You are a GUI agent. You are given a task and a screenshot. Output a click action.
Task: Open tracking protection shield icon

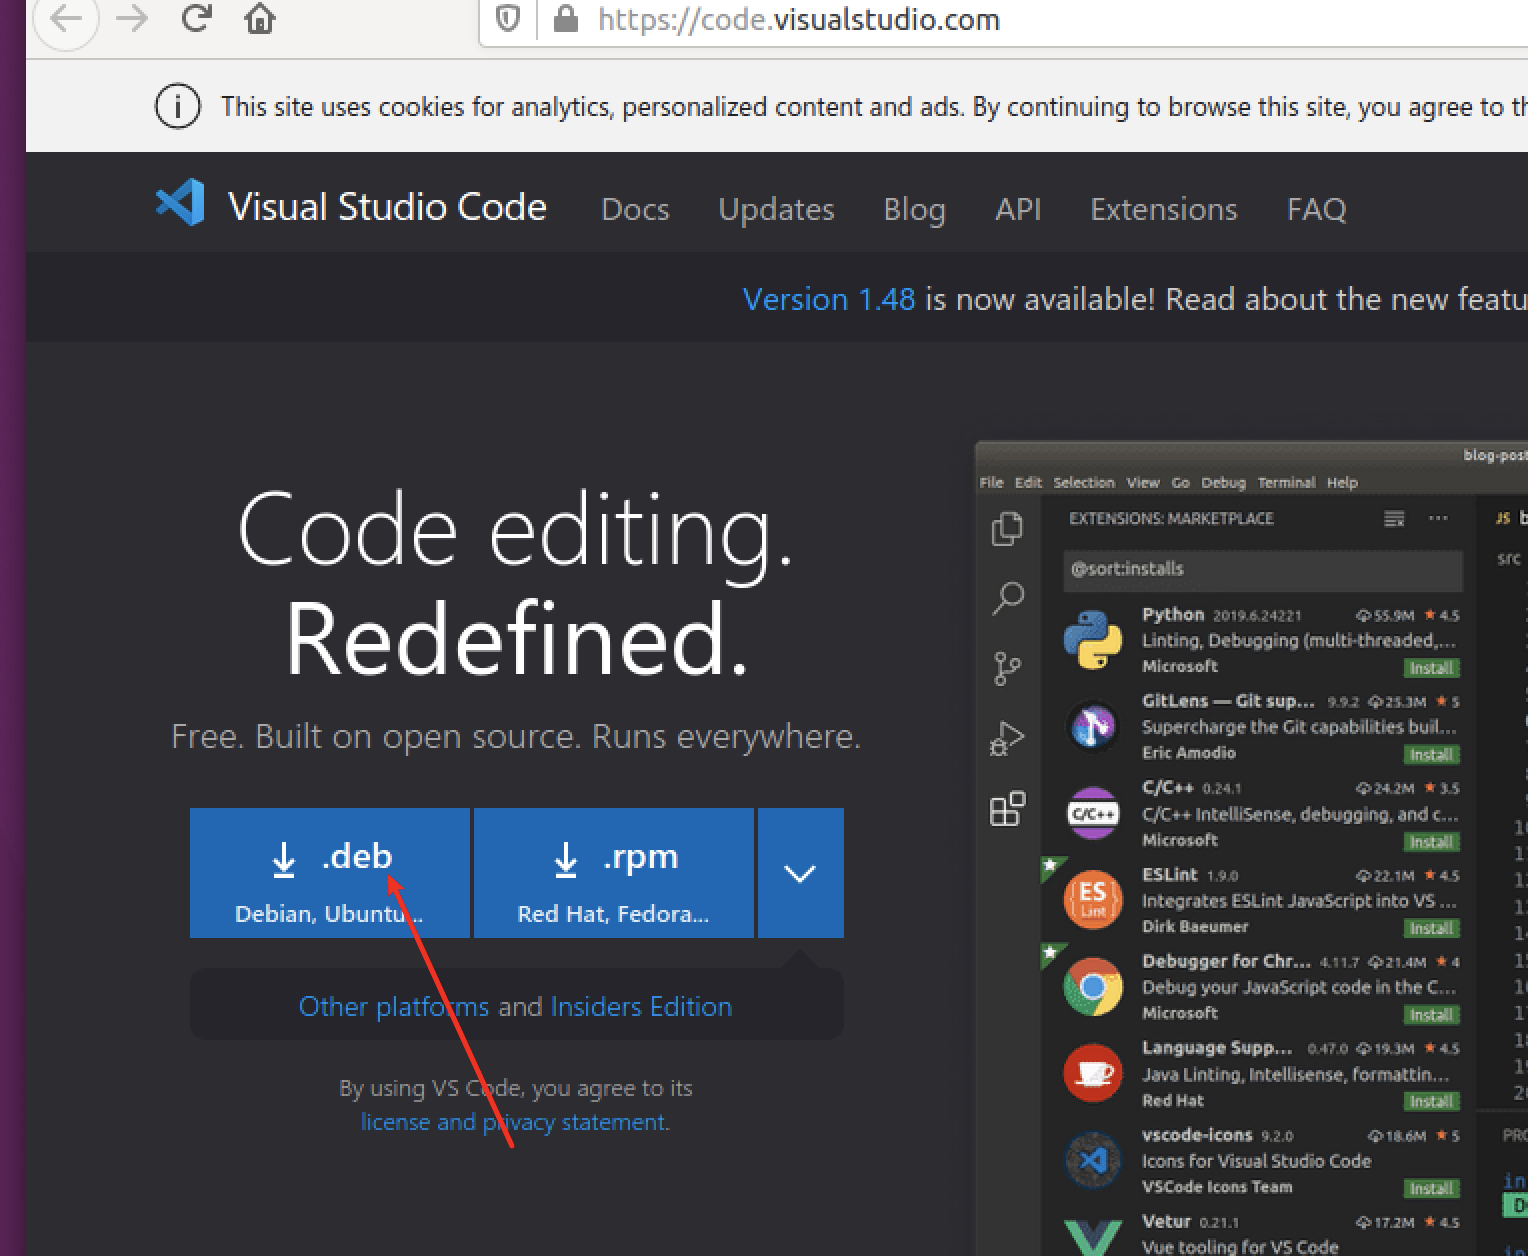[x=508, y=19]
